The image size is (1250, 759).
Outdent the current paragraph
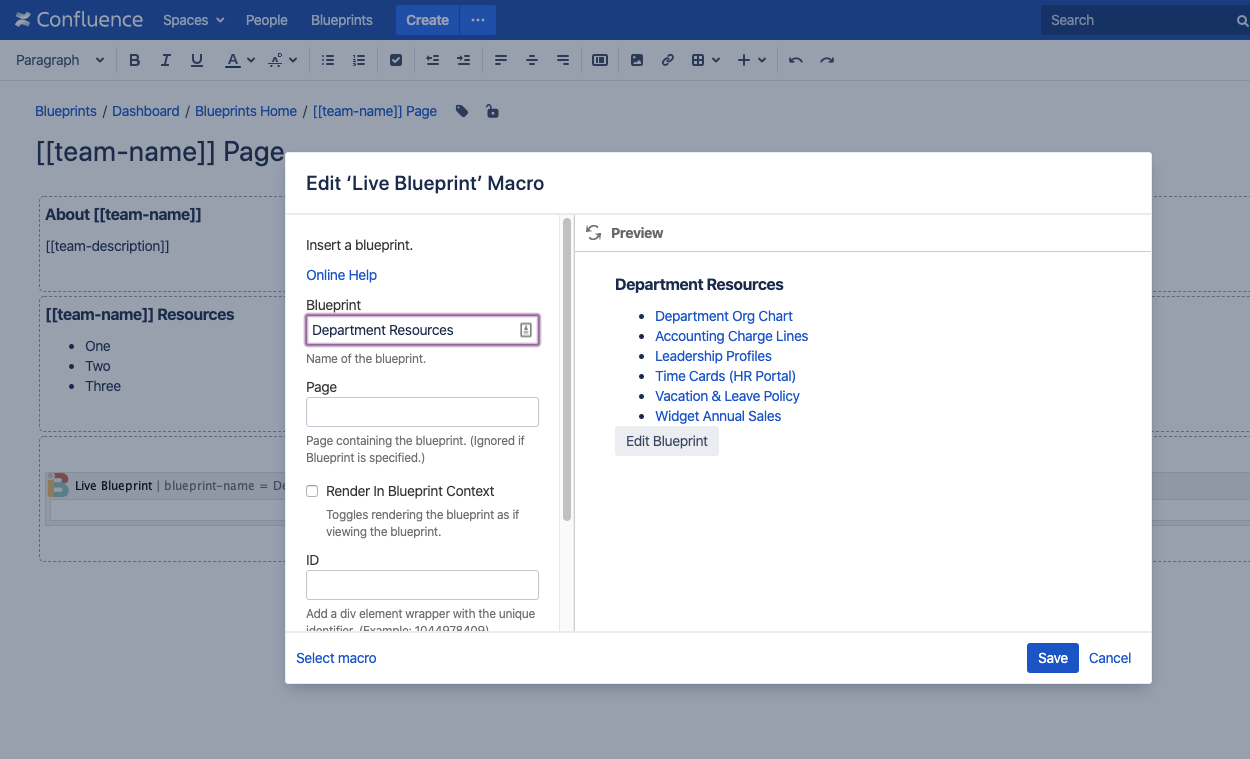pos(432,60)
